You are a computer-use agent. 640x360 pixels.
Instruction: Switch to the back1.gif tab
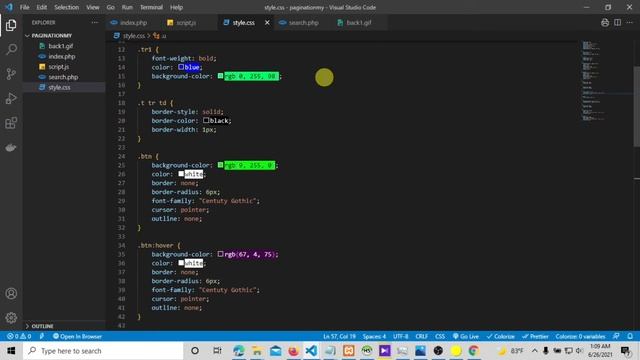pyautogui.click(x=358, y=23)
